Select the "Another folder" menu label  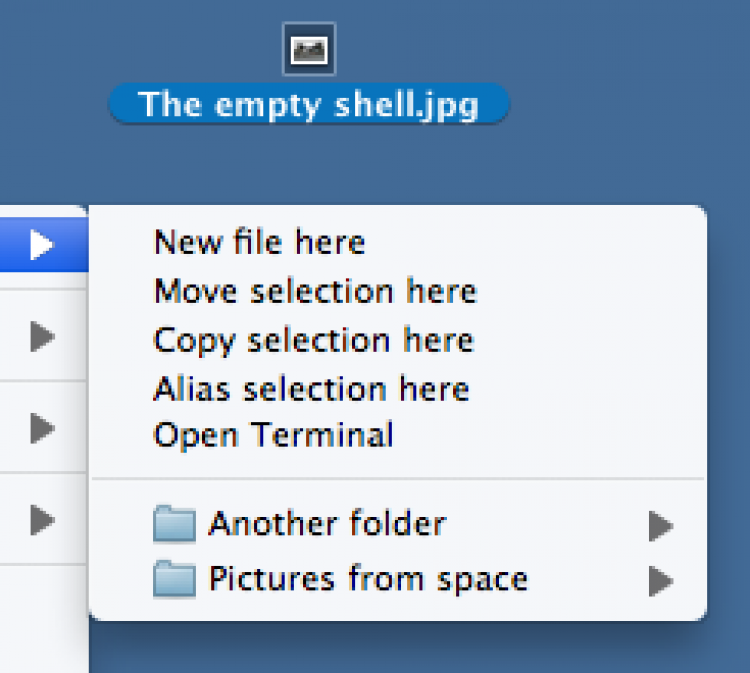point(326,524)
